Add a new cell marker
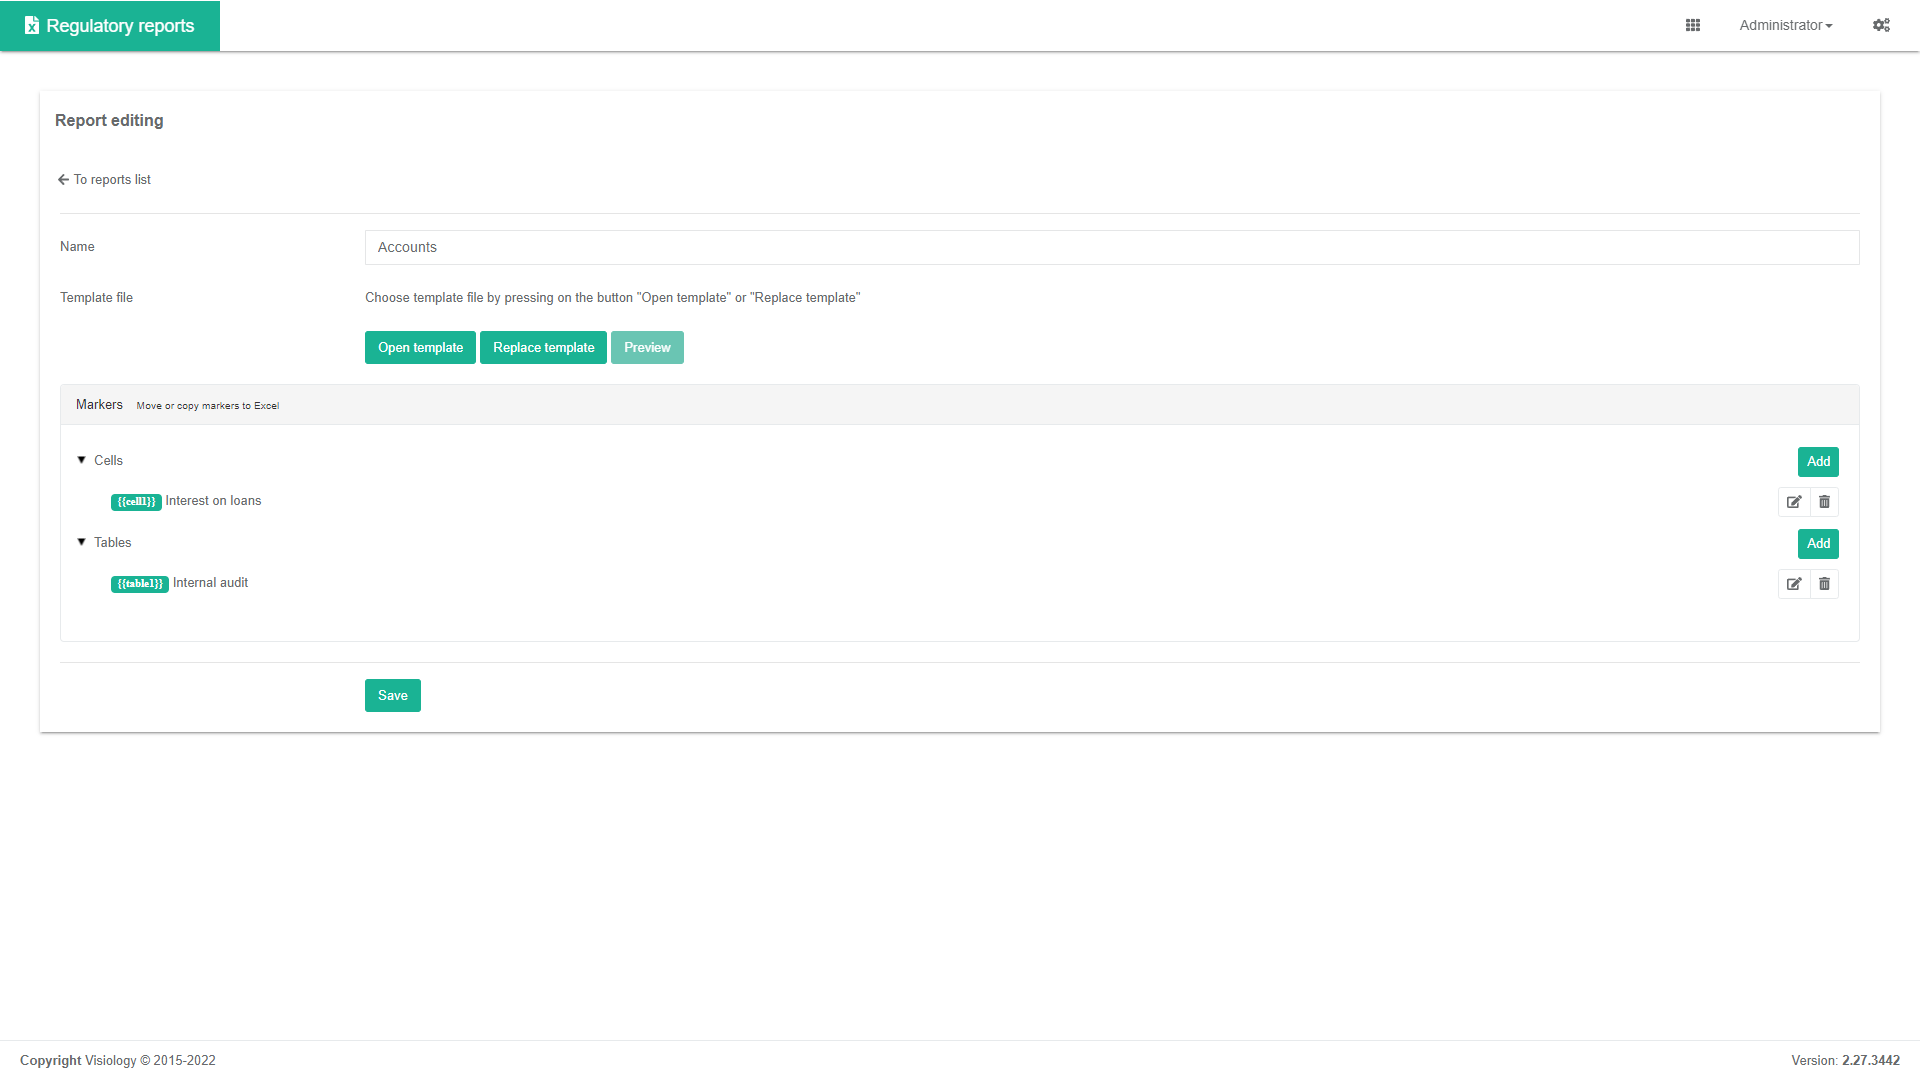The width and height of the screenshot is (1920, 1080). [1818, 462]
